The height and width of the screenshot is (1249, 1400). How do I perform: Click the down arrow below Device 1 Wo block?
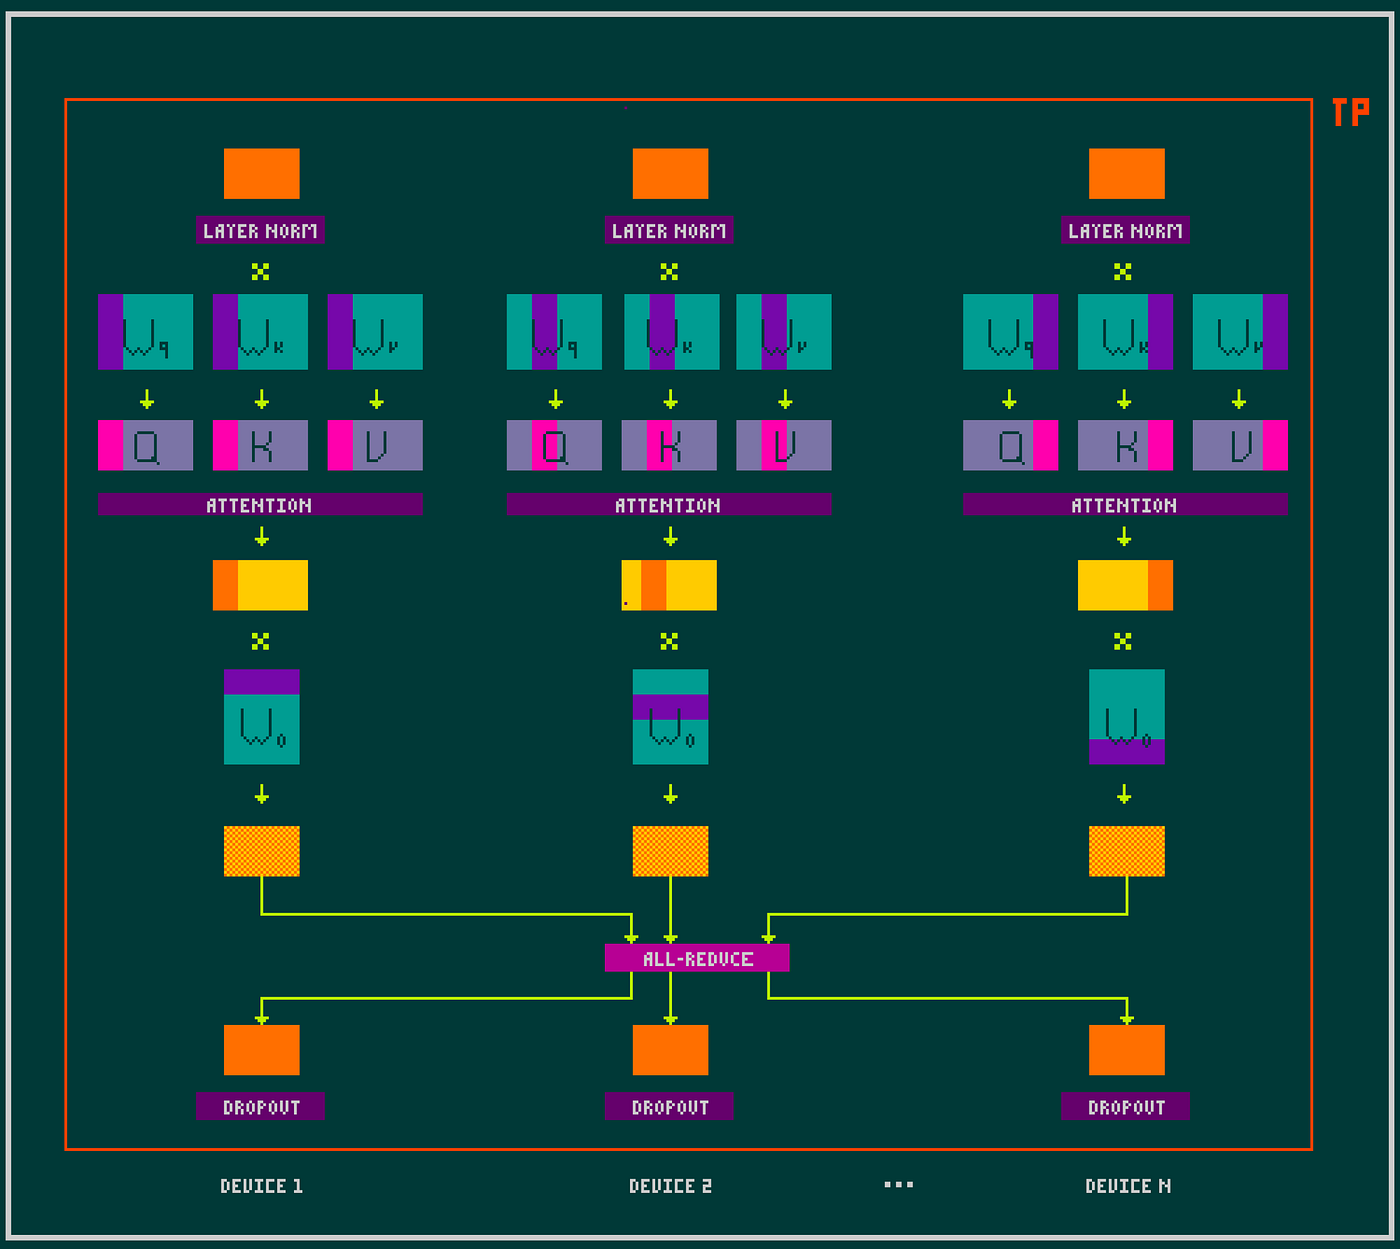coord(262,795)
